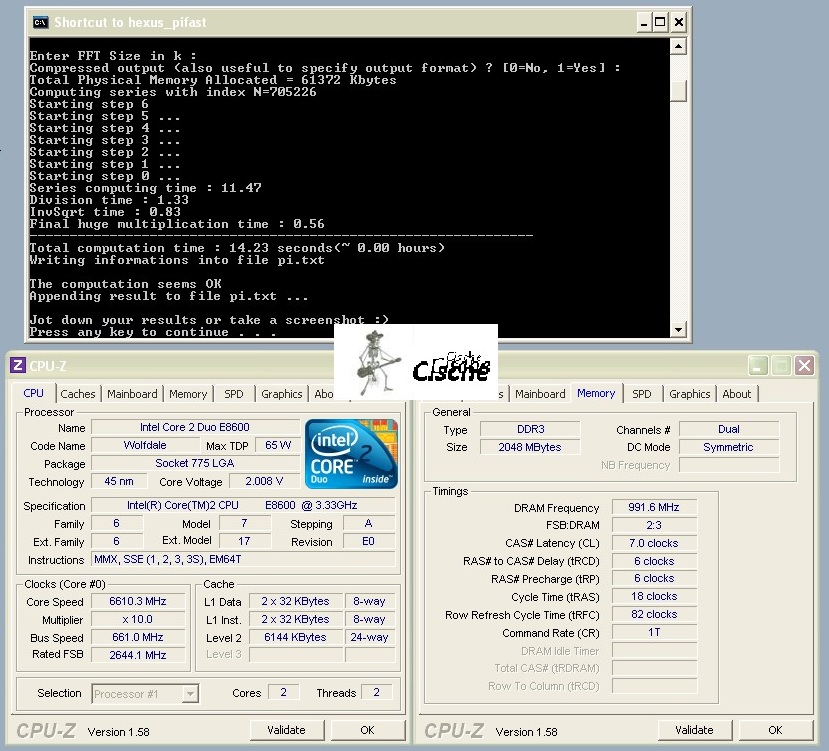
Task: Click the Ext. Model value '17'
Action: (x=244, y=542)
